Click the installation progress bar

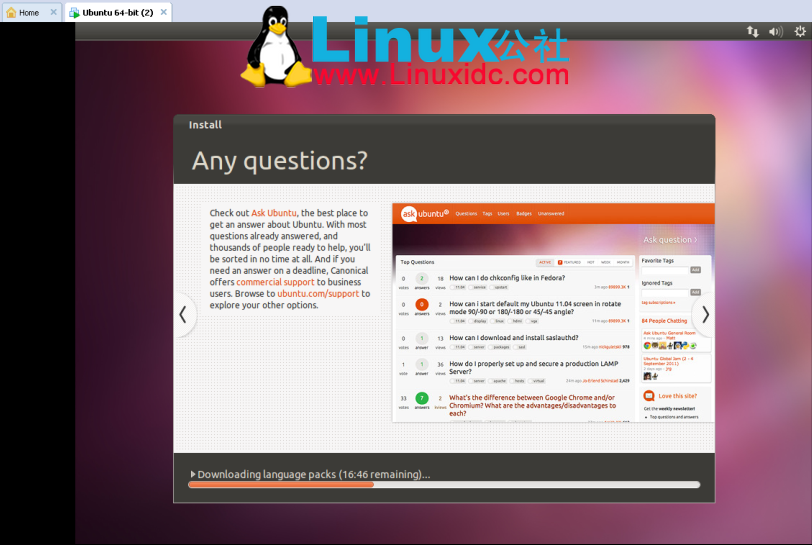(444, 485)
